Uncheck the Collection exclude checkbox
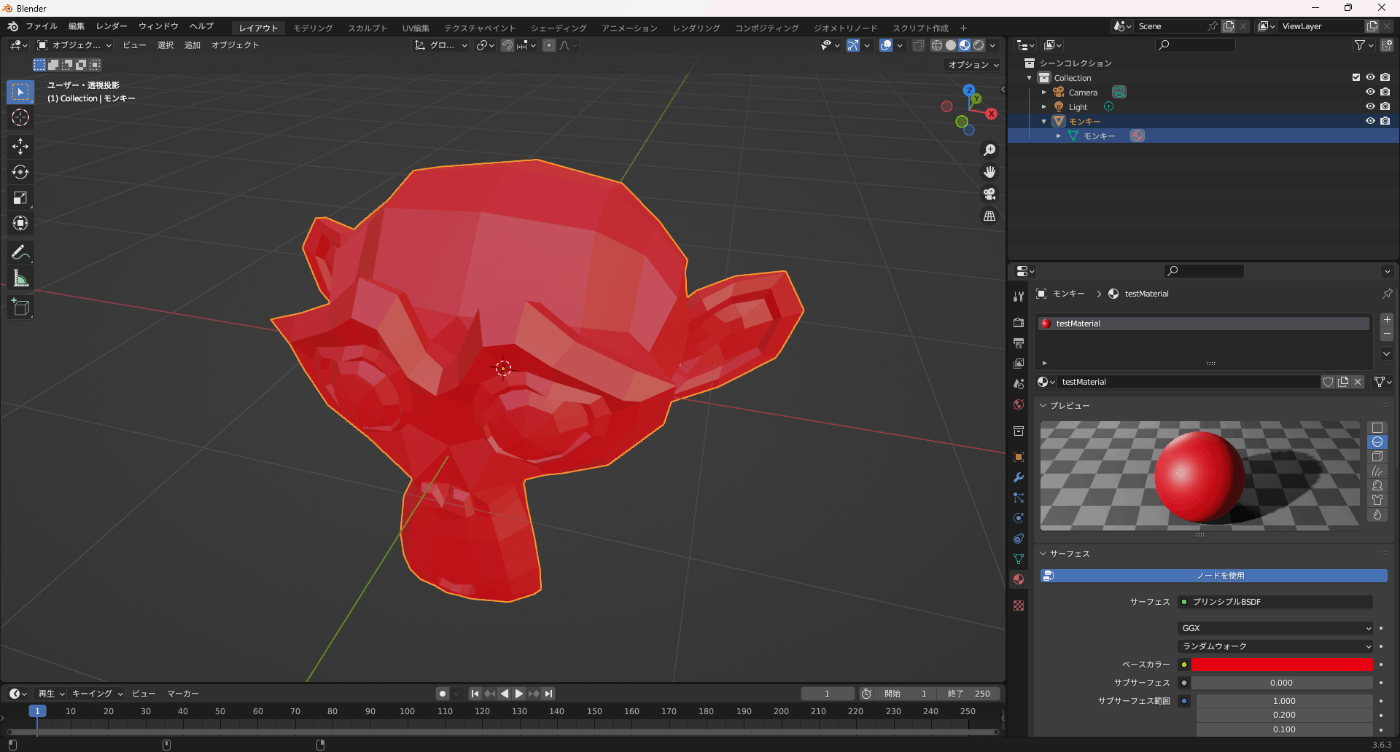 (1356, 78)
